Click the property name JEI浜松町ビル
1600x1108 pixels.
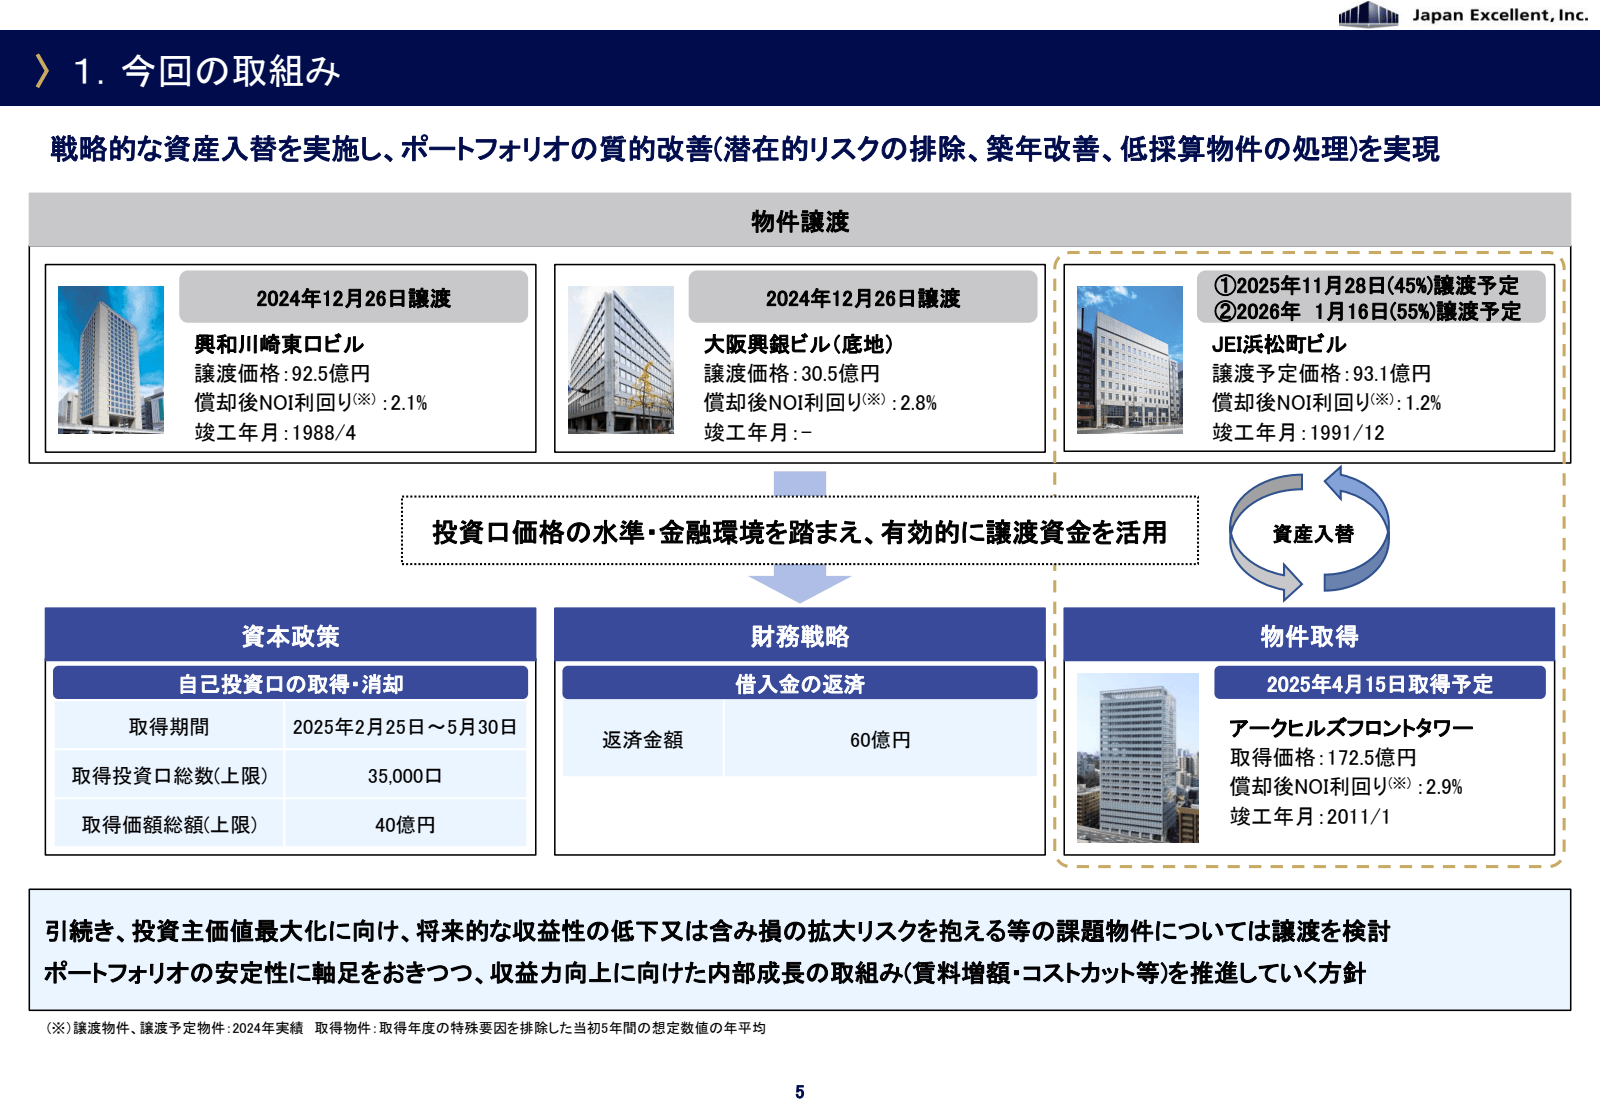point(1279,344)
